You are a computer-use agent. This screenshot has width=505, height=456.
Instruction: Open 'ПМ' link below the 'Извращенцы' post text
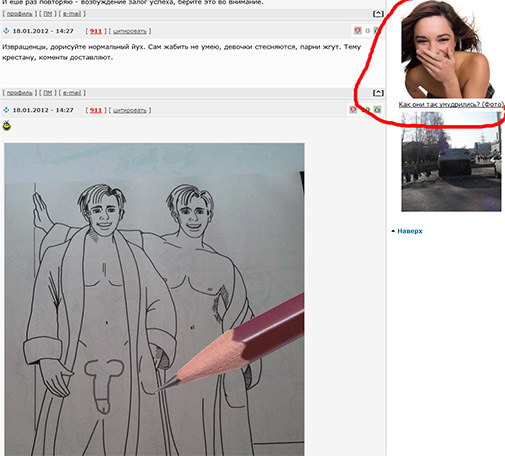[x=48, y=93]
